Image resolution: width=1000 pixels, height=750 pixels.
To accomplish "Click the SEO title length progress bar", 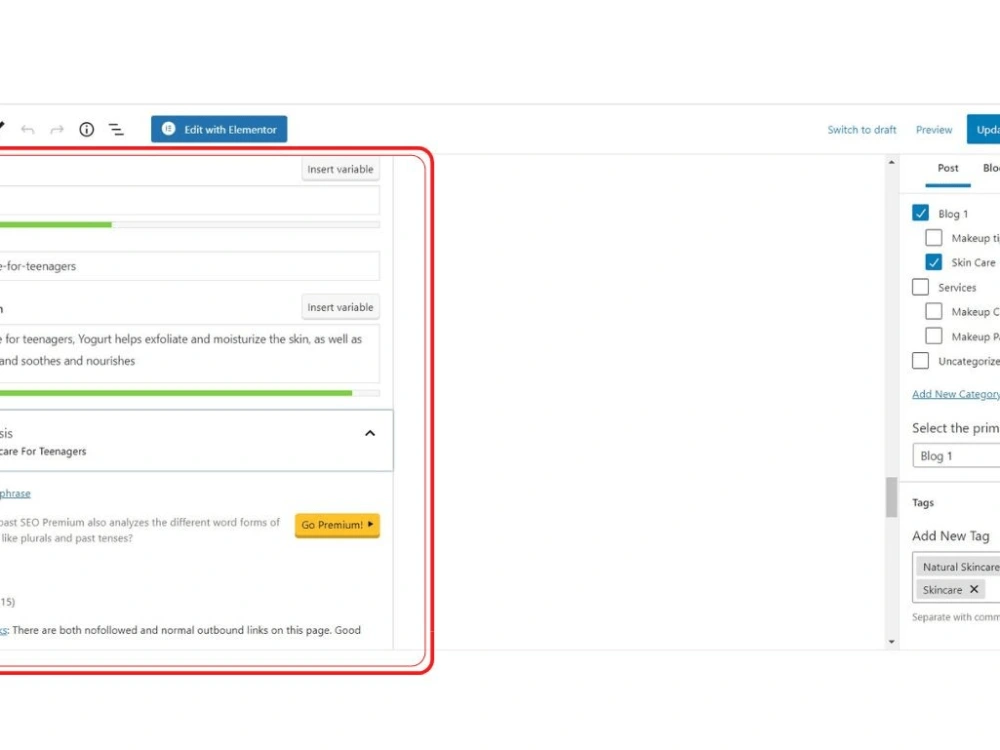I will click(x=189, y=224).
